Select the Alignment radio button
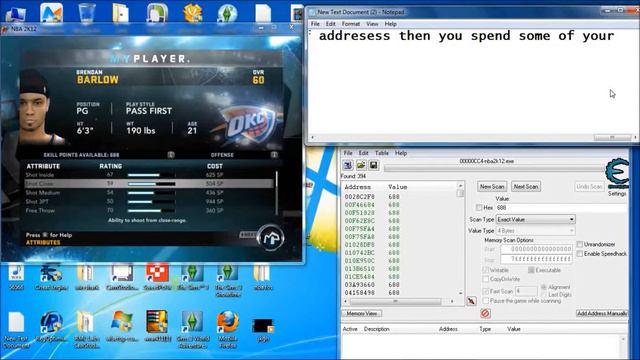 [544, 287]
